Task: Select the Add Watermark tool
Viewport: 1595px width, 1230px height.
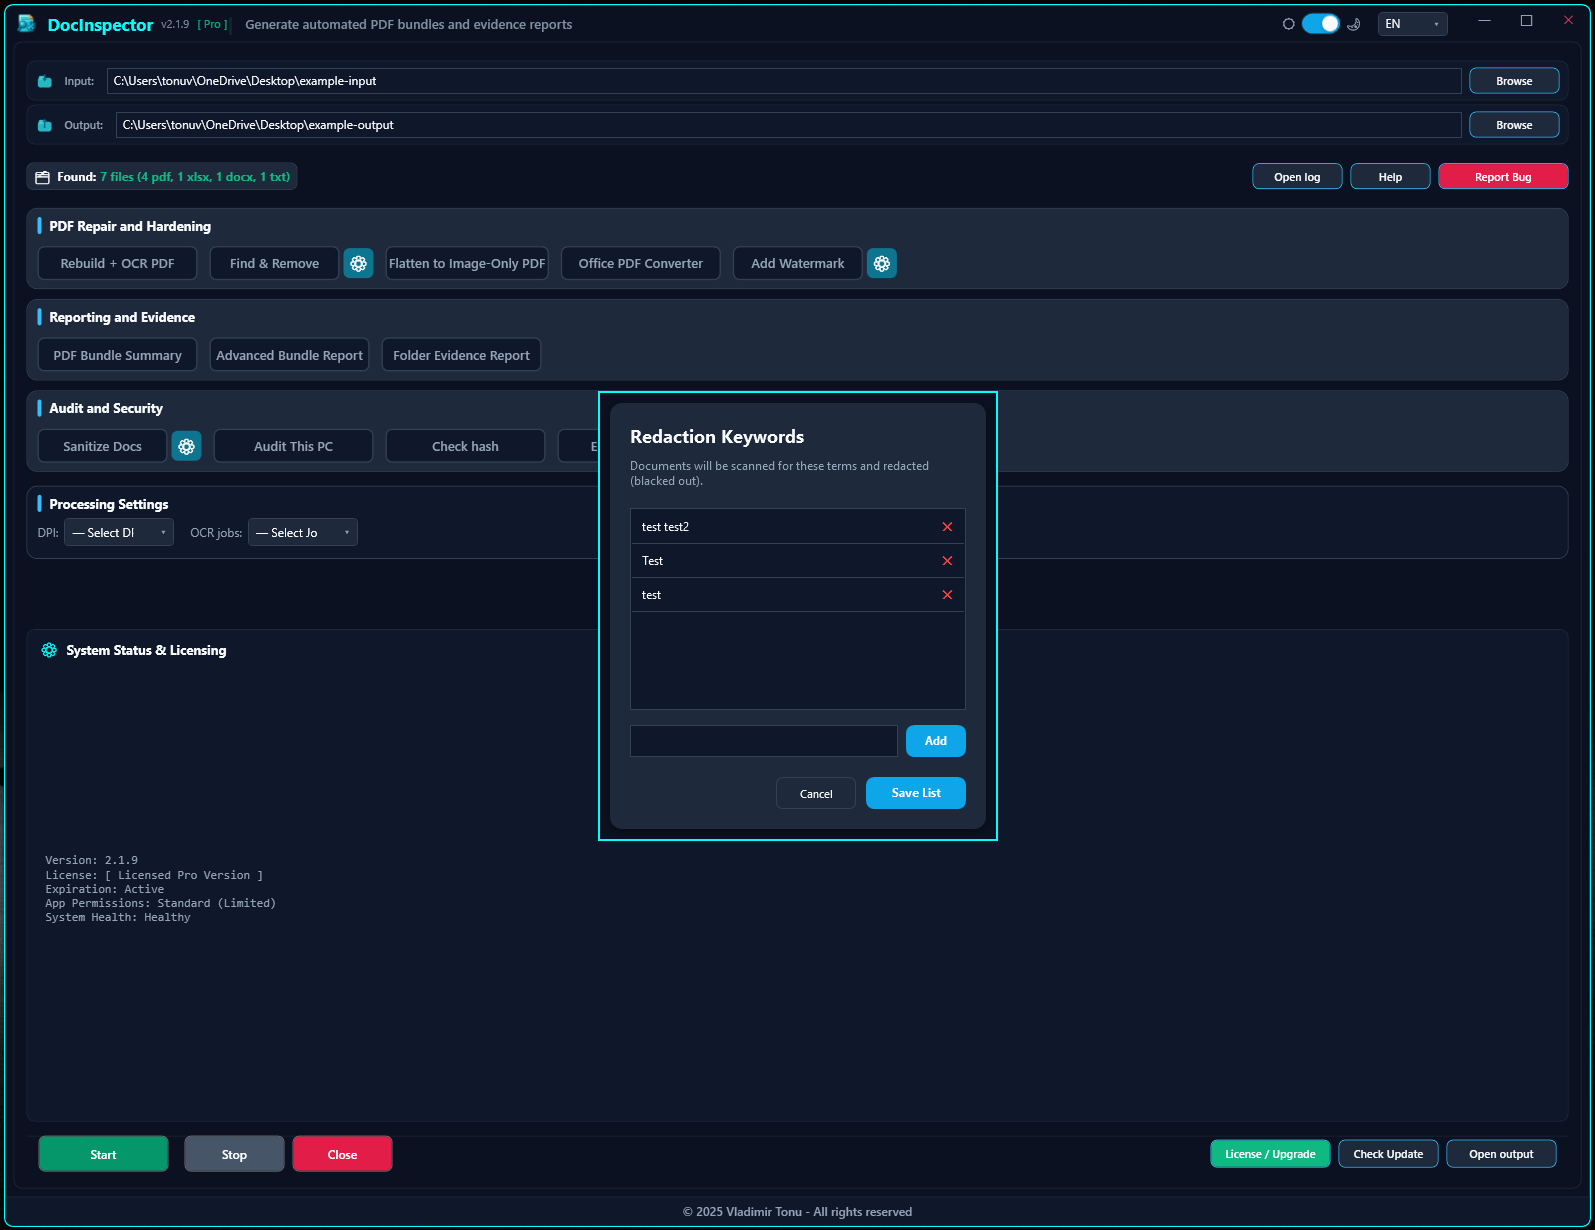Action: click(797, 263)
